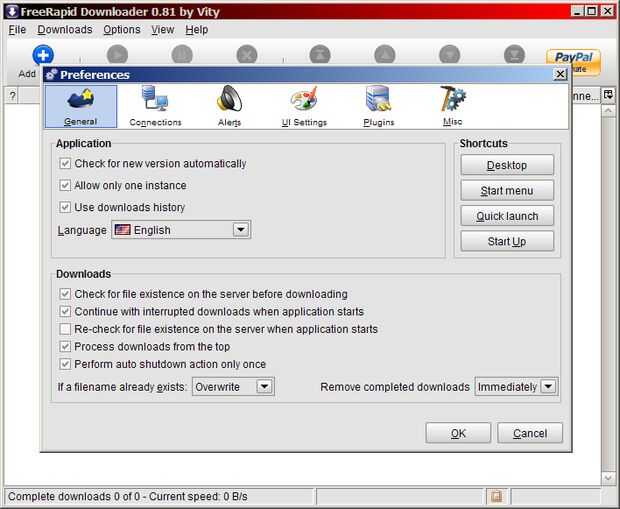Click the clipboard monitoring icon in status bar
The width and height of the screenshot is (620, 509).
click(496, 496)
